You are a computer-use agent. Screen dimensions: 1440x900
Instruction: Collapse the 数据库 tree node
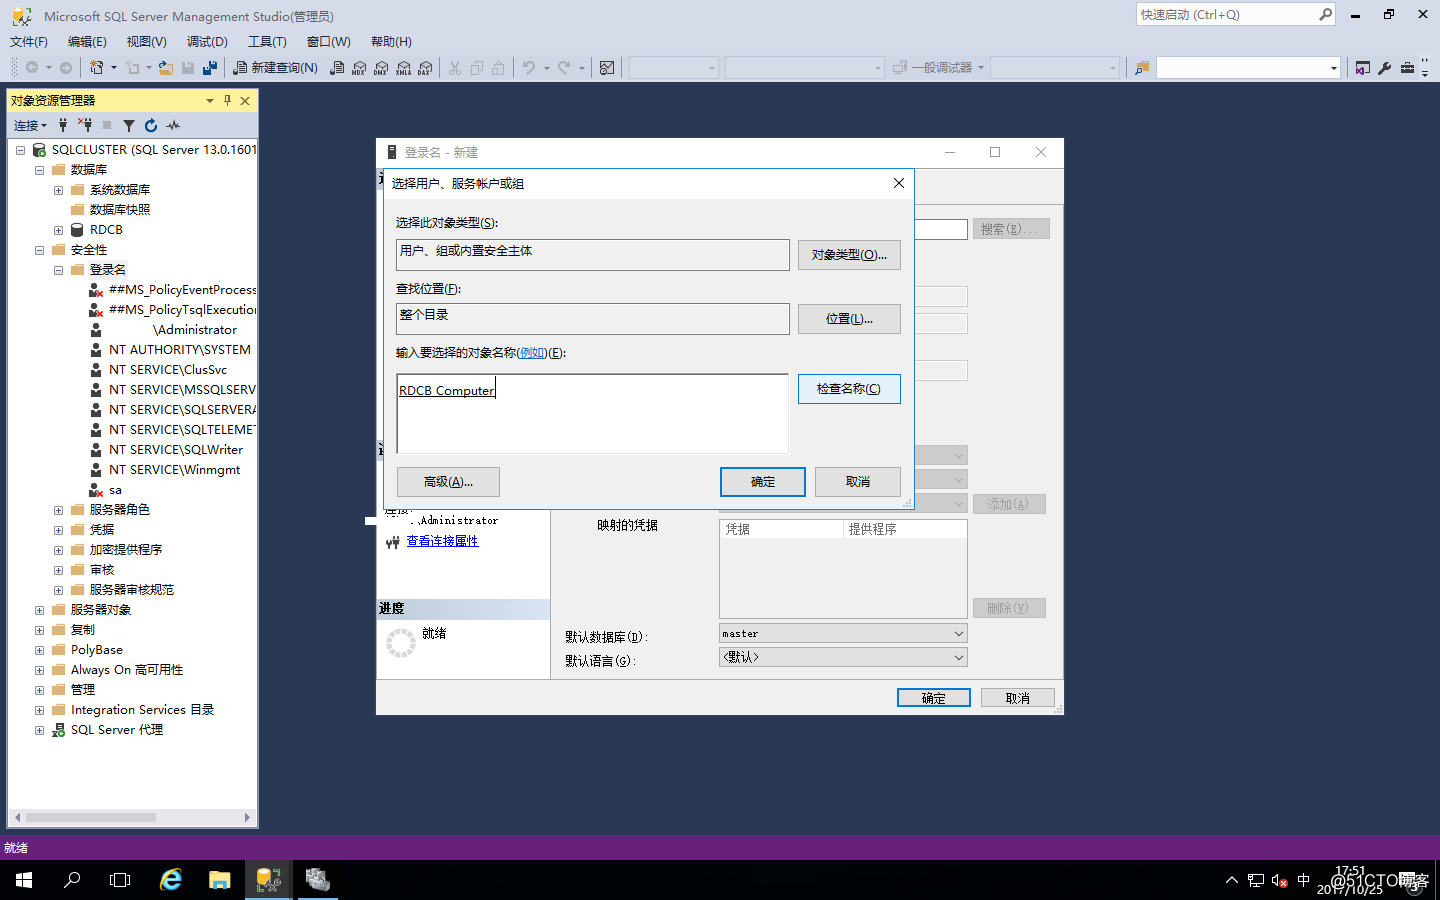(x=39, y=170)
